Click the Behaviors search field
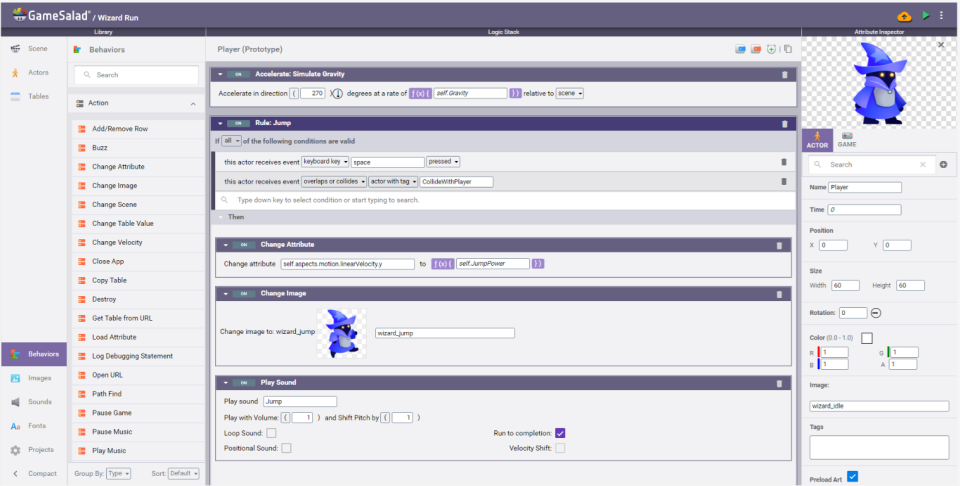The height and width of the screenshot is (486, 960). click(x=137, y=75)
